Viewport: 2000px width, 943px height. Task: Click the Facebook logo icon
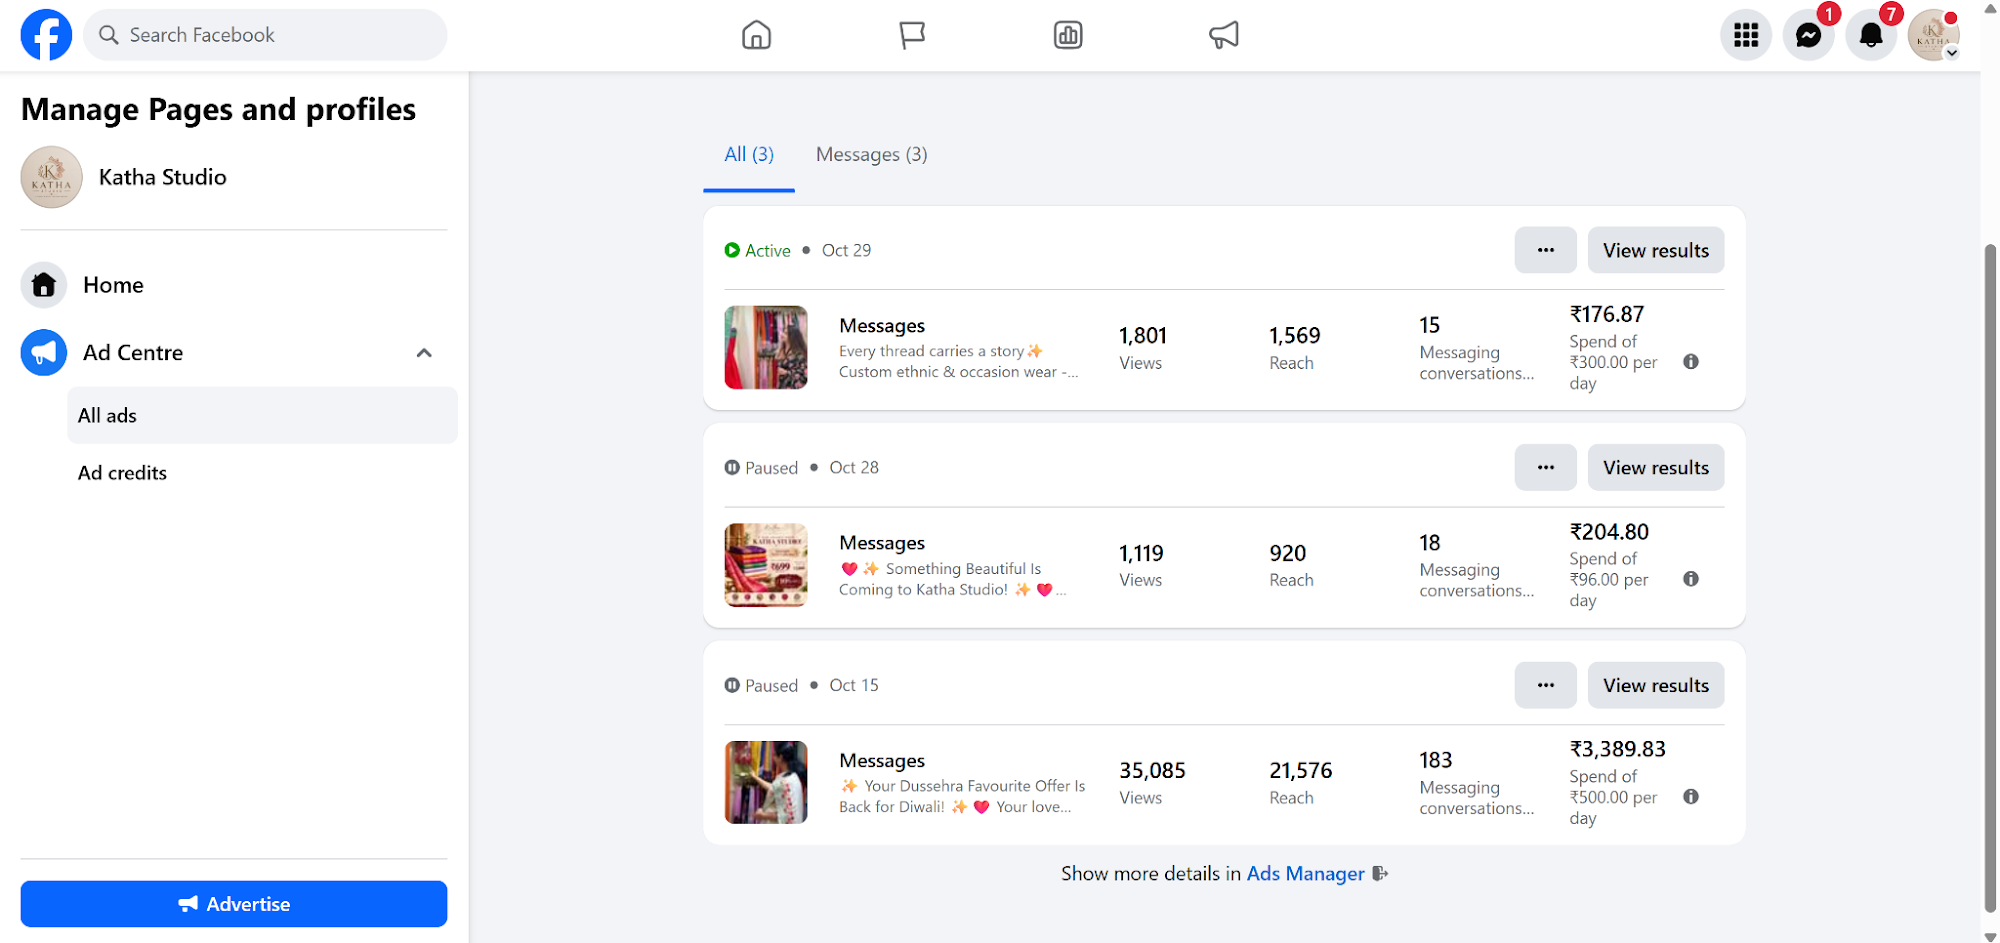(x=46, y=35)
